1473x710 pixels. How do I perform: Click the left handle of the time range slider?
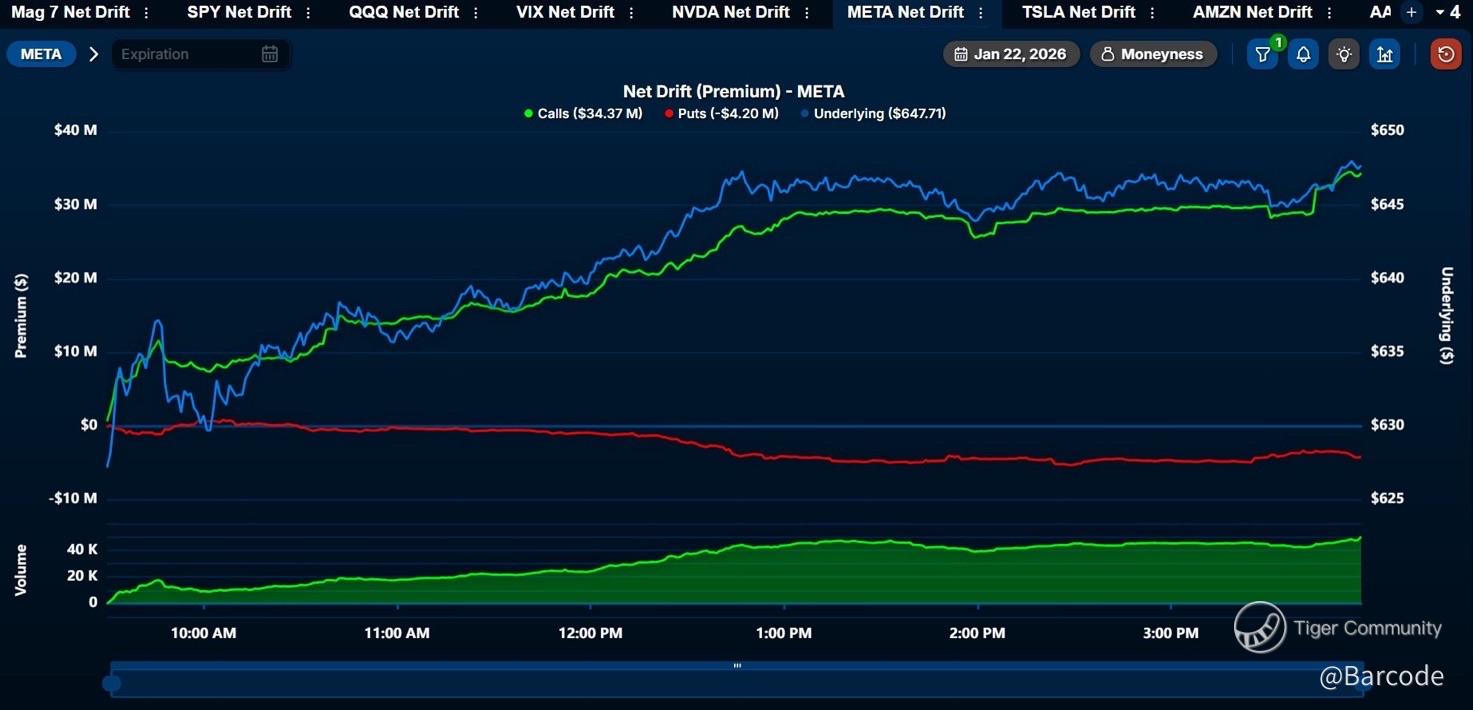click(x=112, y=684)
